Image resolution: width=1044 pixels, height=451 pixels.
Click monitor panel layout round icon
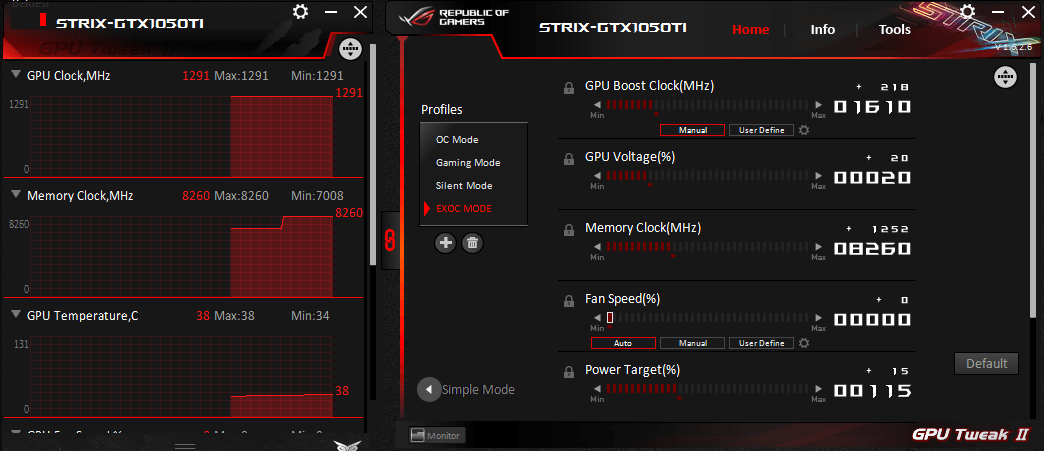pos(350,49)
